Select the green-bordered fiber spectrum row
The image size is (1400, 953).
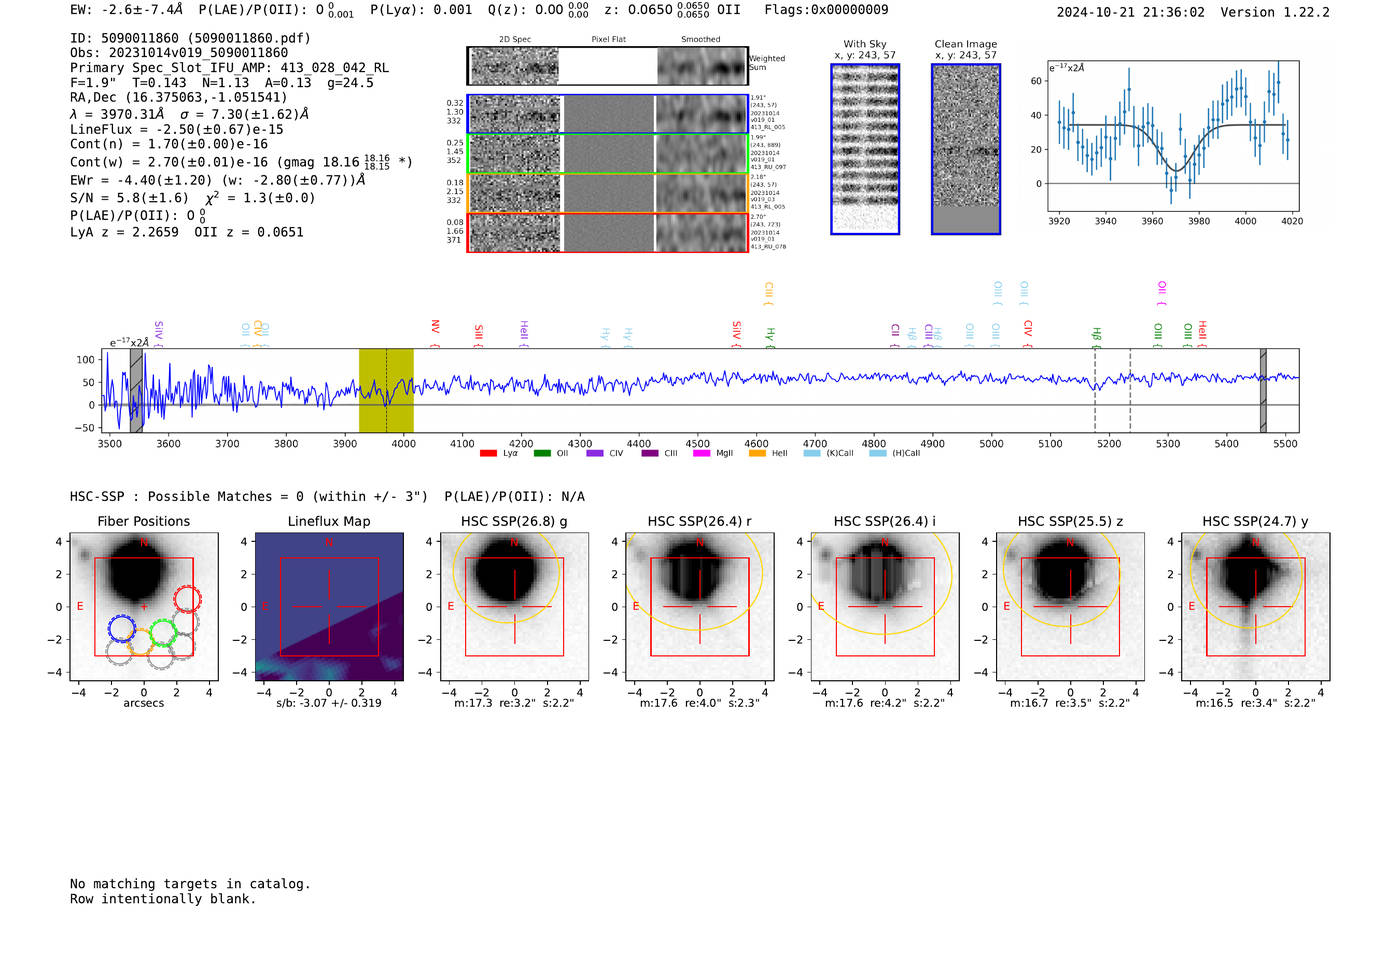tap(607, 153)
